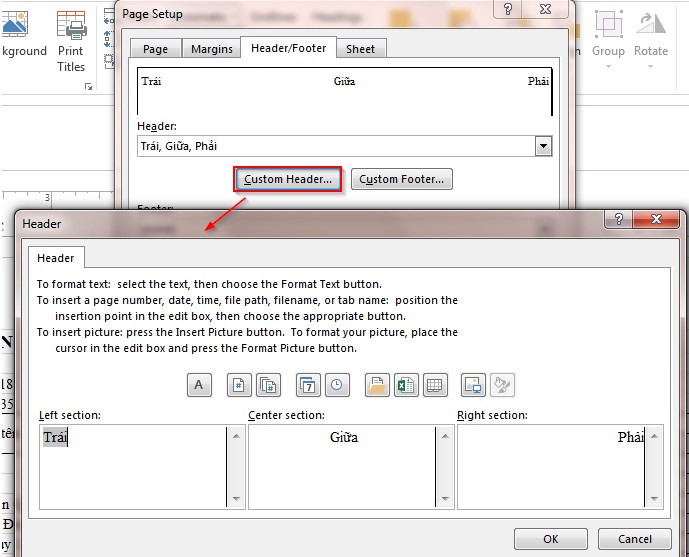Click inside the Right section edit box
Image resolution: width=689 pixels, height=557 pixels.
pos(551,467)
